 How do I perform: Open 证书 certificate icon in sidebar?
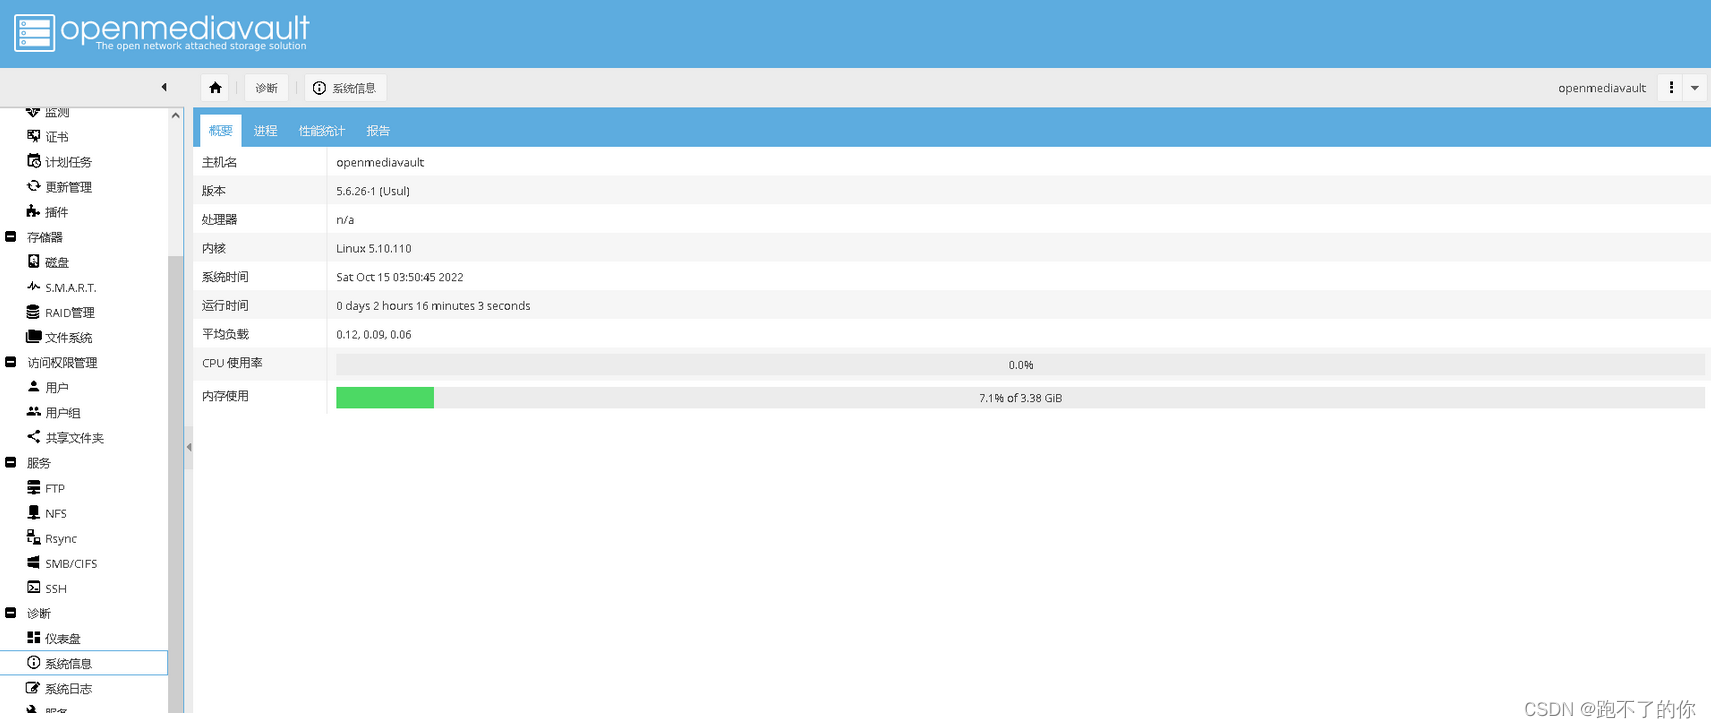[33, 136]
